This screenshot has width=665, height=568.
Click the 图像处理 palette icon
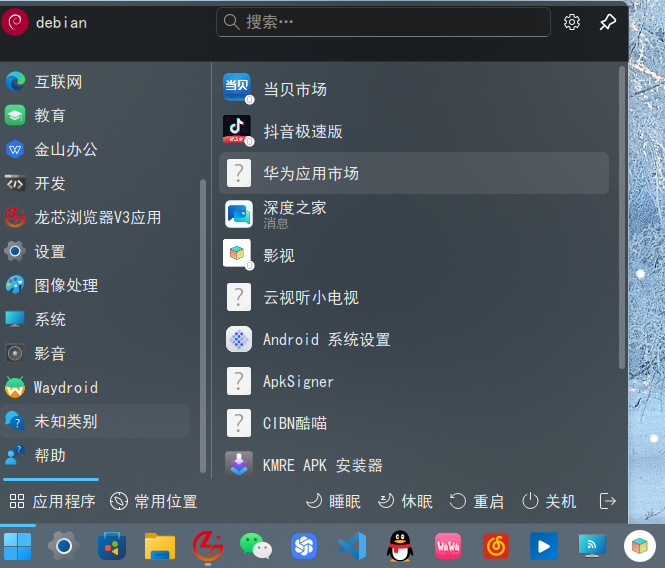point(15,285)
